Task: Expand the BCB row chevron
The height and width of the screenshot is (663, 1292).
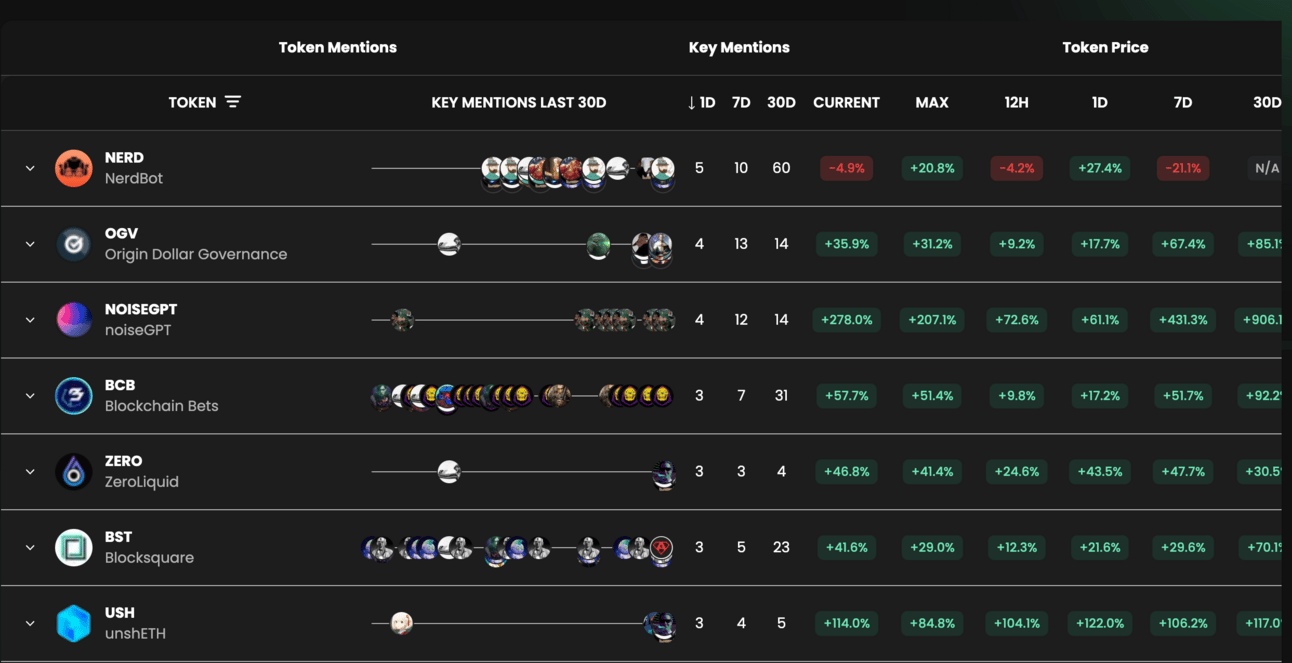Action: pos(30,396)
